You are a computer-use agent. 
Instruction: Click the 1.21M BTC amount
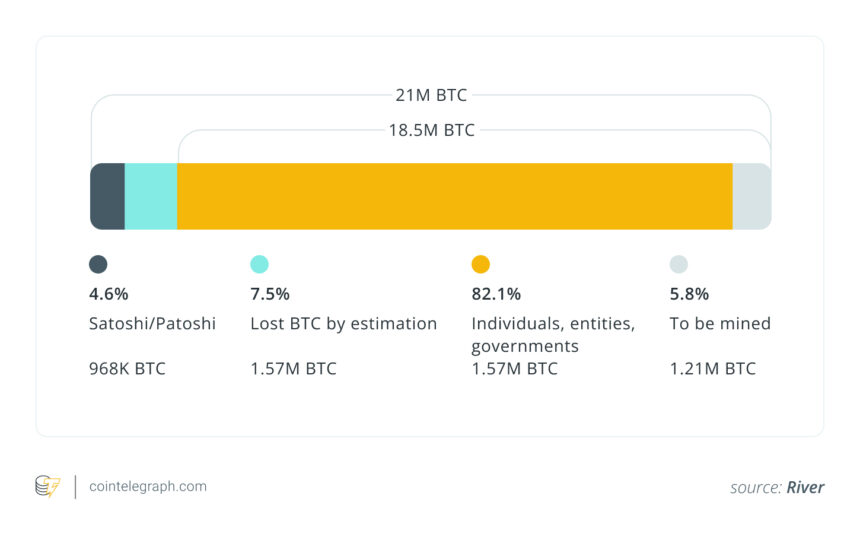pyautogui.click(x=712, y=369)
